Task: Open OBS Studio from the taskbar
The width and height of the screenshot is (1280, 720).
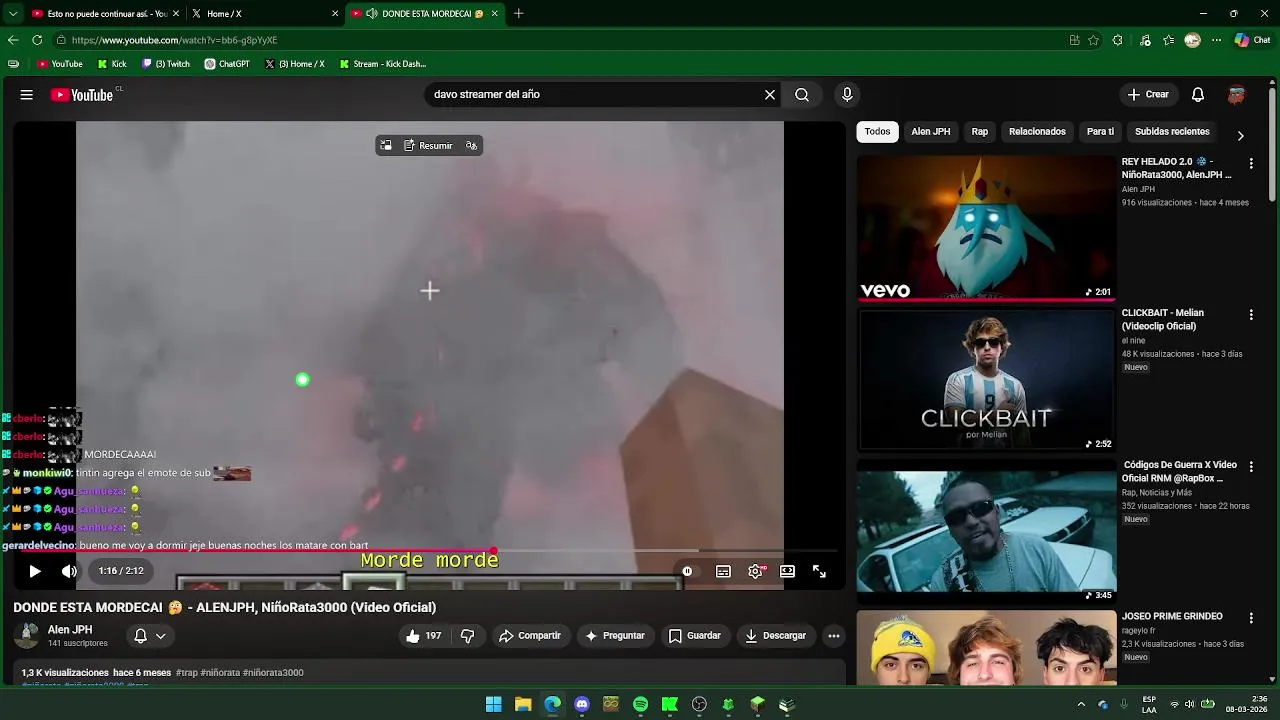Action: pos(699,705)
